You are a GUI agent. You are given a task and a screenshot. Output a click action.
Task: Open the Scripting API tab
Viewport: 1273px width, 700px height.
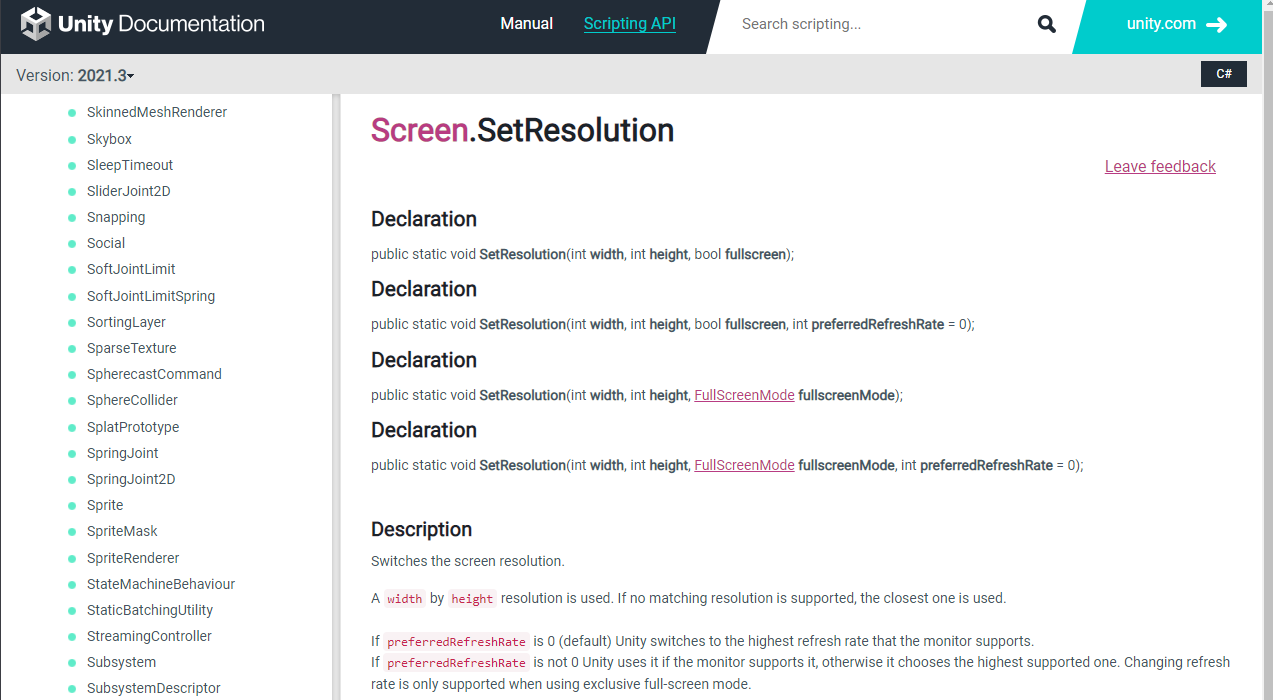coord(630,24)
